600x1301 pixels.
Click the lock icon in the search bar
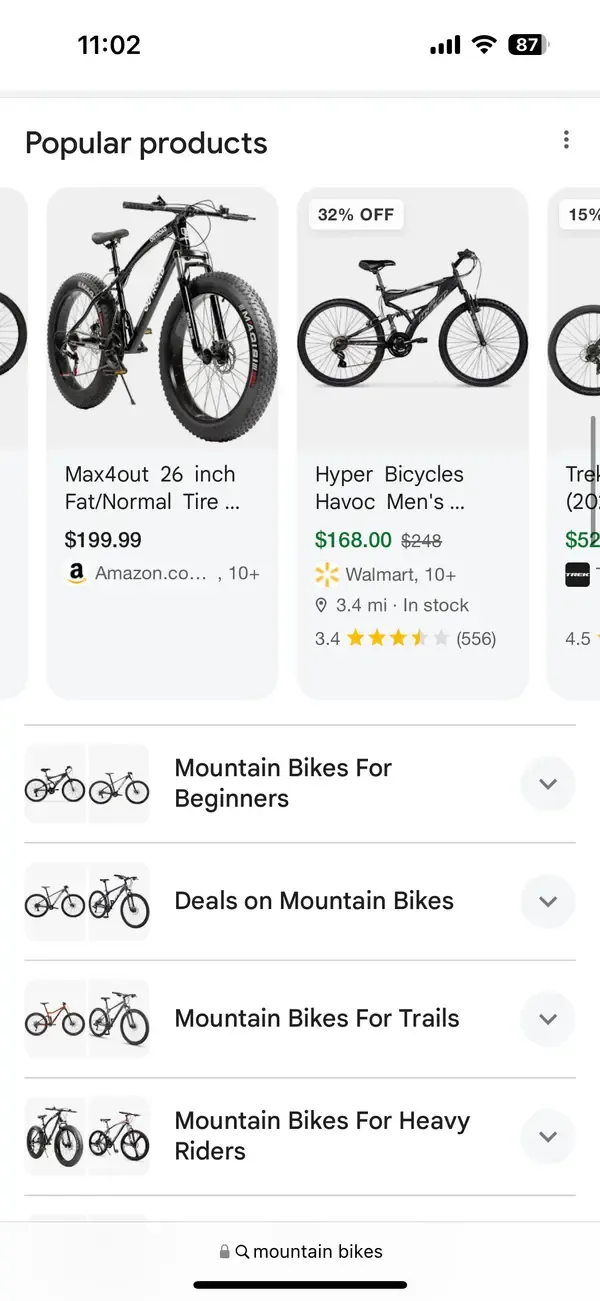[x=222, y=1251]
